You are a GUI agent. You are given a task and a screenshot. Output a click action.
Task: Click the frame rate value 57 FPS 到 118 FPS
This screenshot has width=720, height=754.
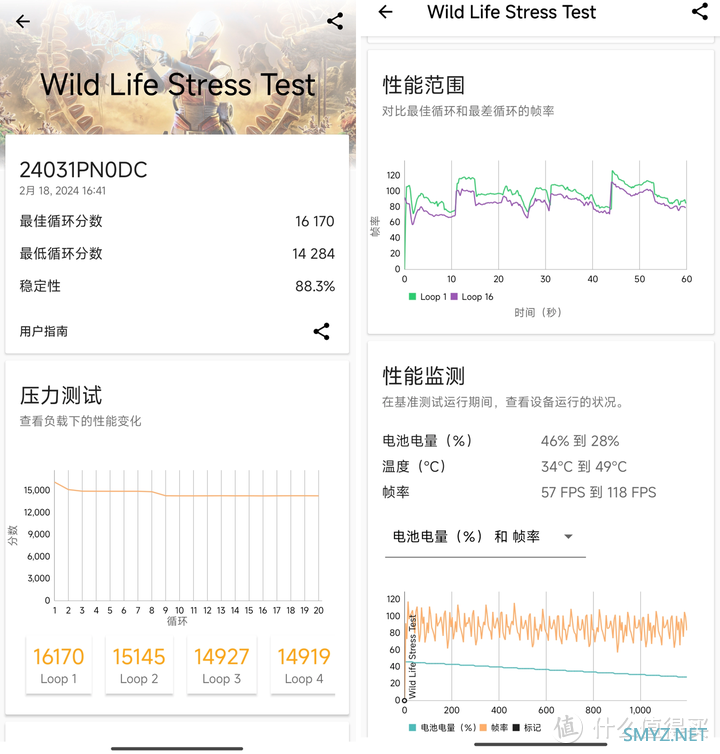598,492
